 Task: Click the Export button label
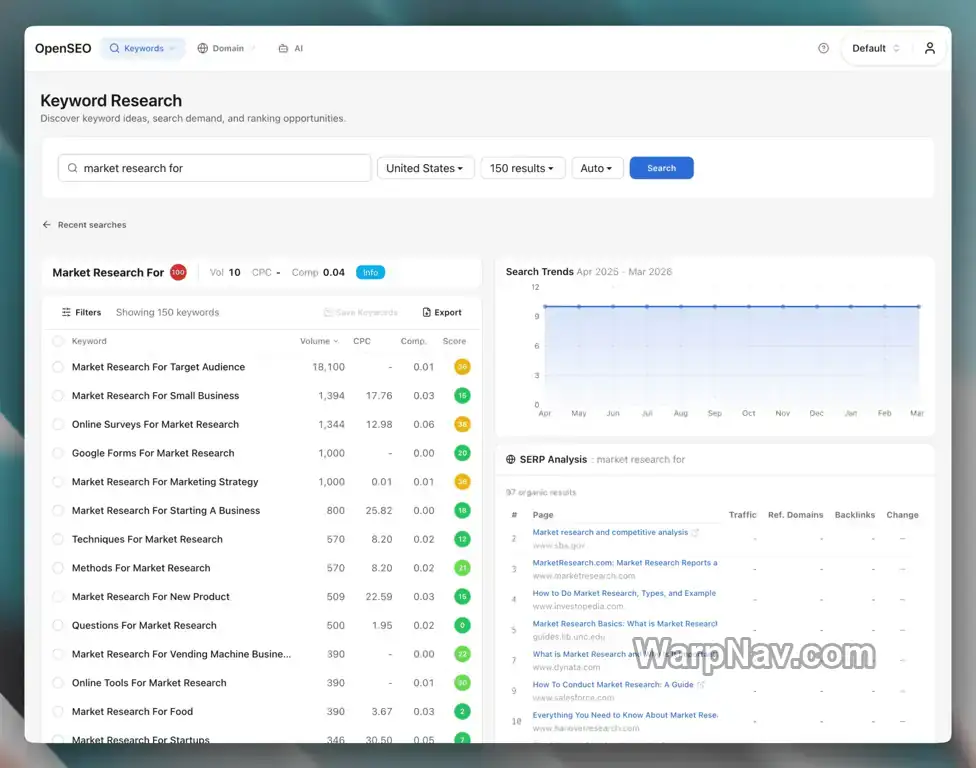[448, 312]
